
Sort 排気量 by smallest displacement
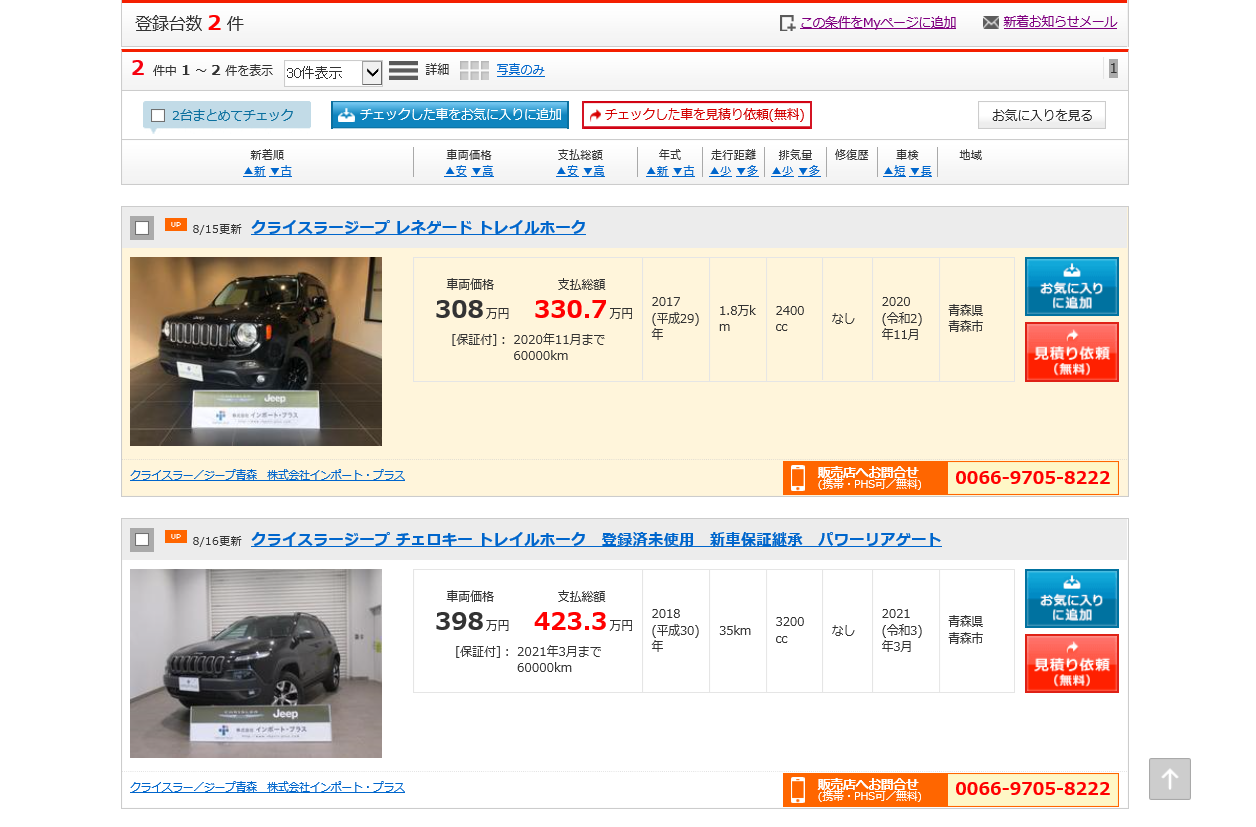pos(783,171)
